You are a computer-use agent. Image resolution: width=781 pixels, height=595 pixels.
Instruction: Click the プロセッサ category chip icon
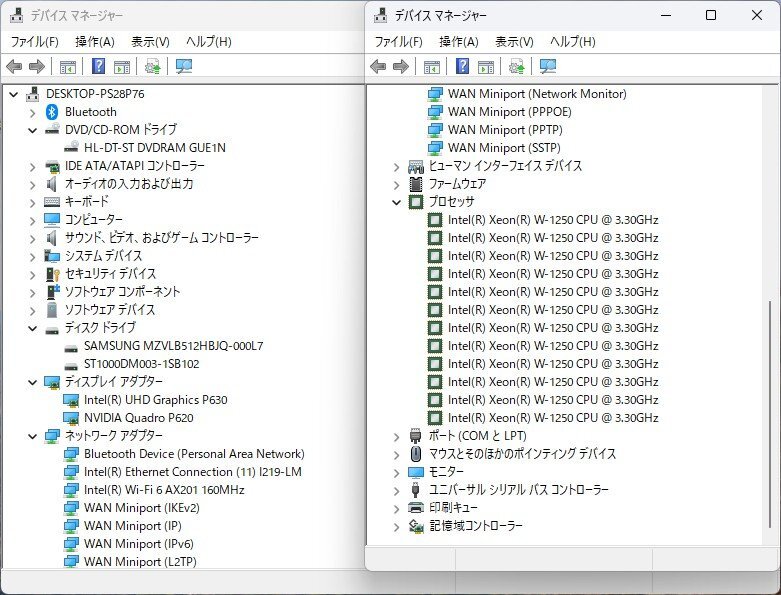pyautogui.click(x=416, y=202)
